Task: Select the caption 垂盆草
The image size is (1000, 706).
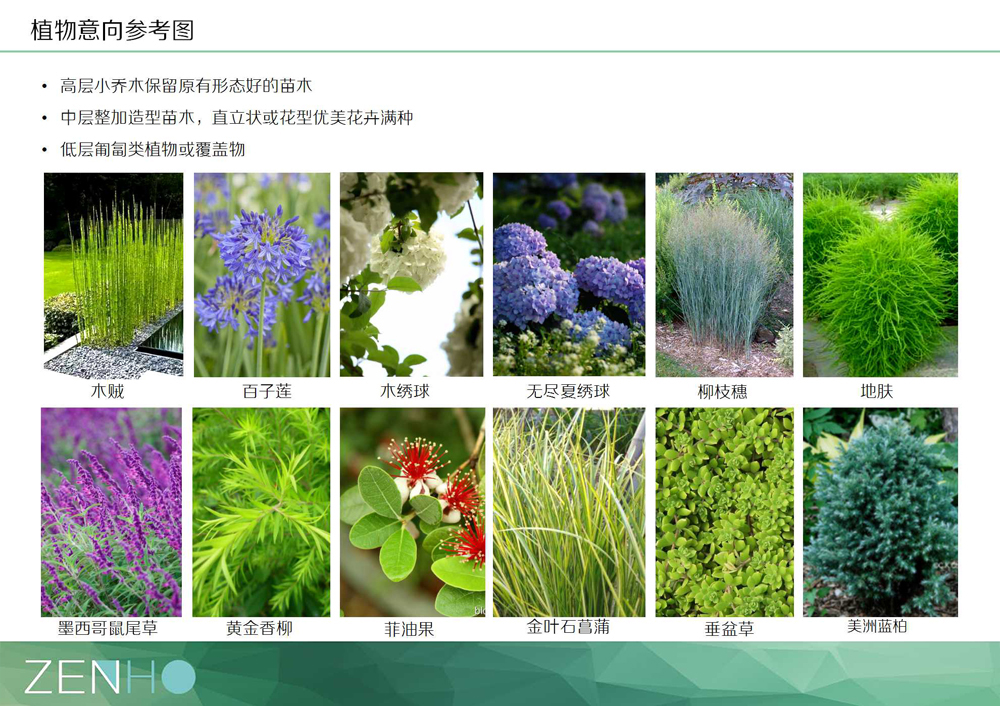Action: (x=730, y=629)
